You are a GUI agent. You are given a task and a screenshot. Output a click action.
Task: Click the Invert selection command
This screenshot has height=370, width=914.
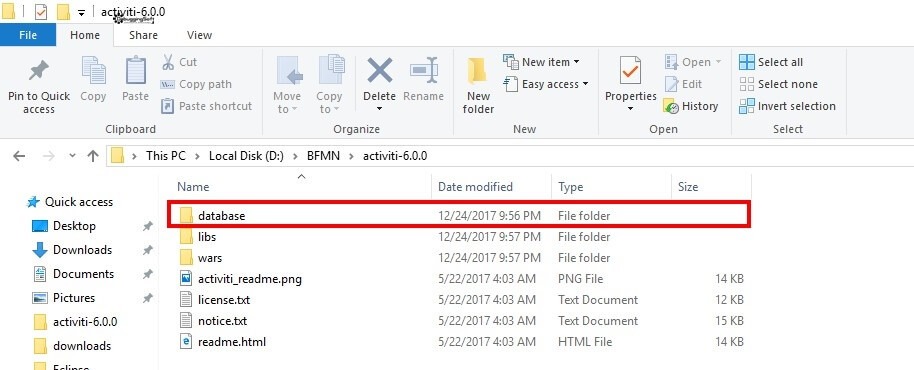click(787, 106)
